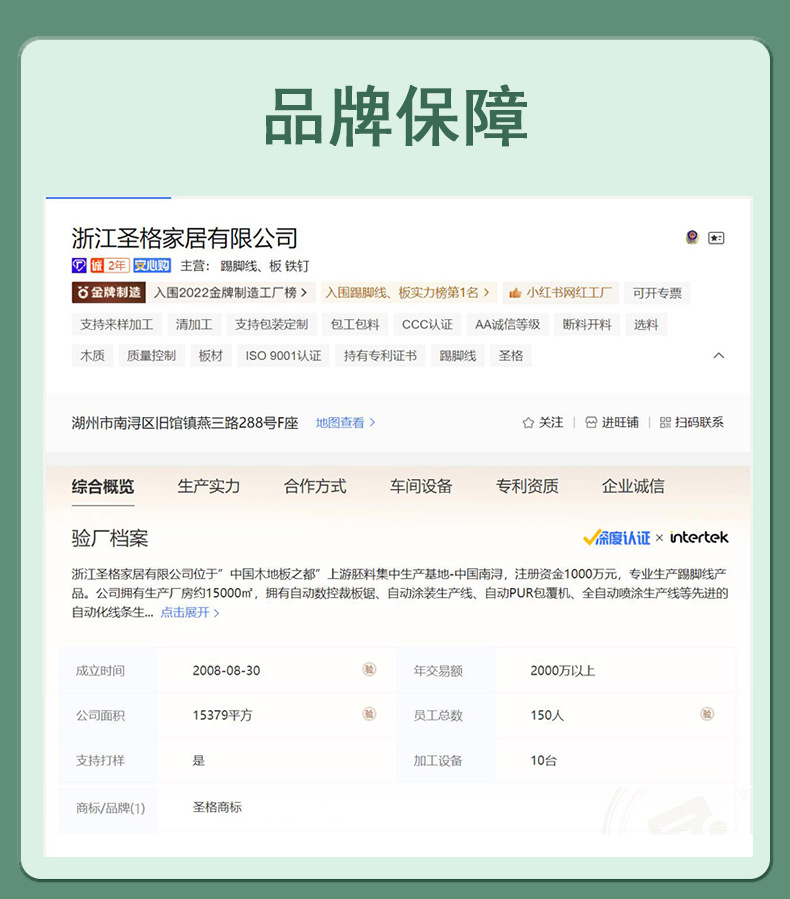Click the 验 badge in 公司面积 row

click(369, 714)
